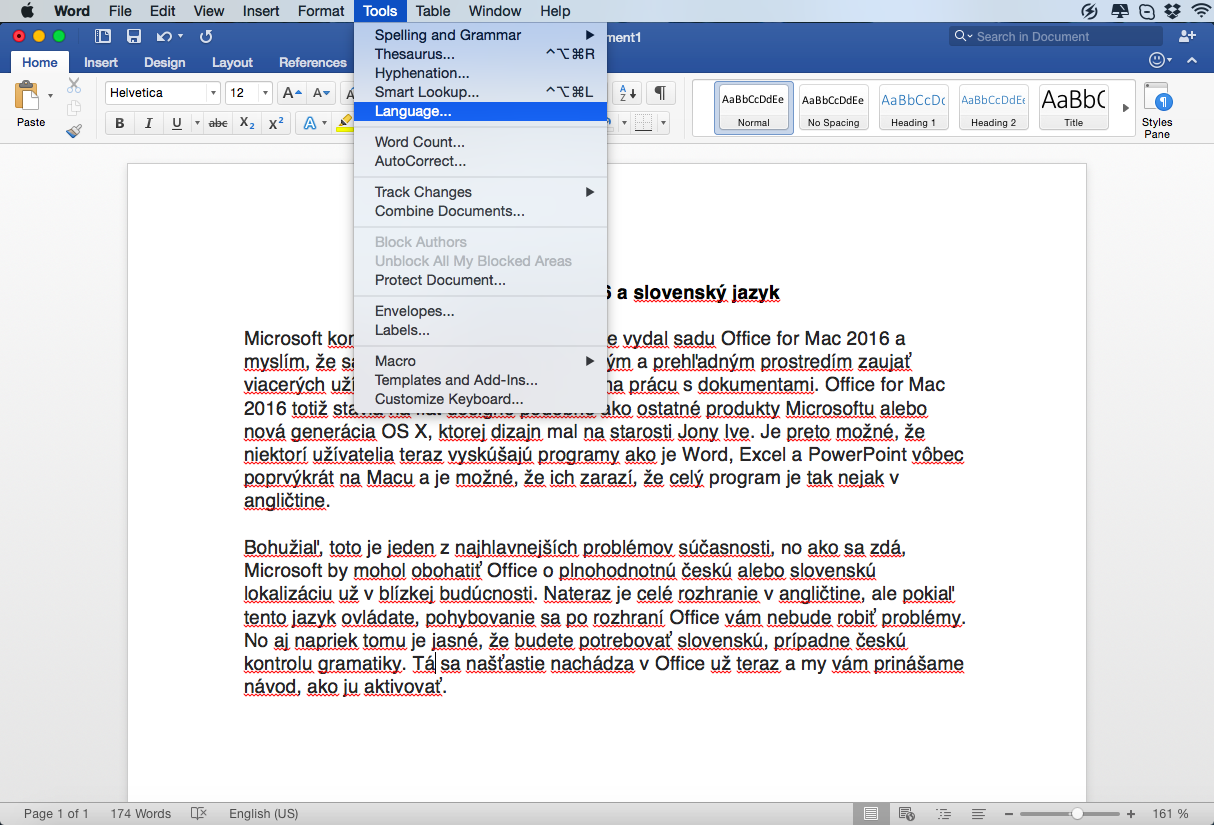Screen dimensions: 1214x825
Task: Expand the Paste options arrow
Action: (50, 97)
